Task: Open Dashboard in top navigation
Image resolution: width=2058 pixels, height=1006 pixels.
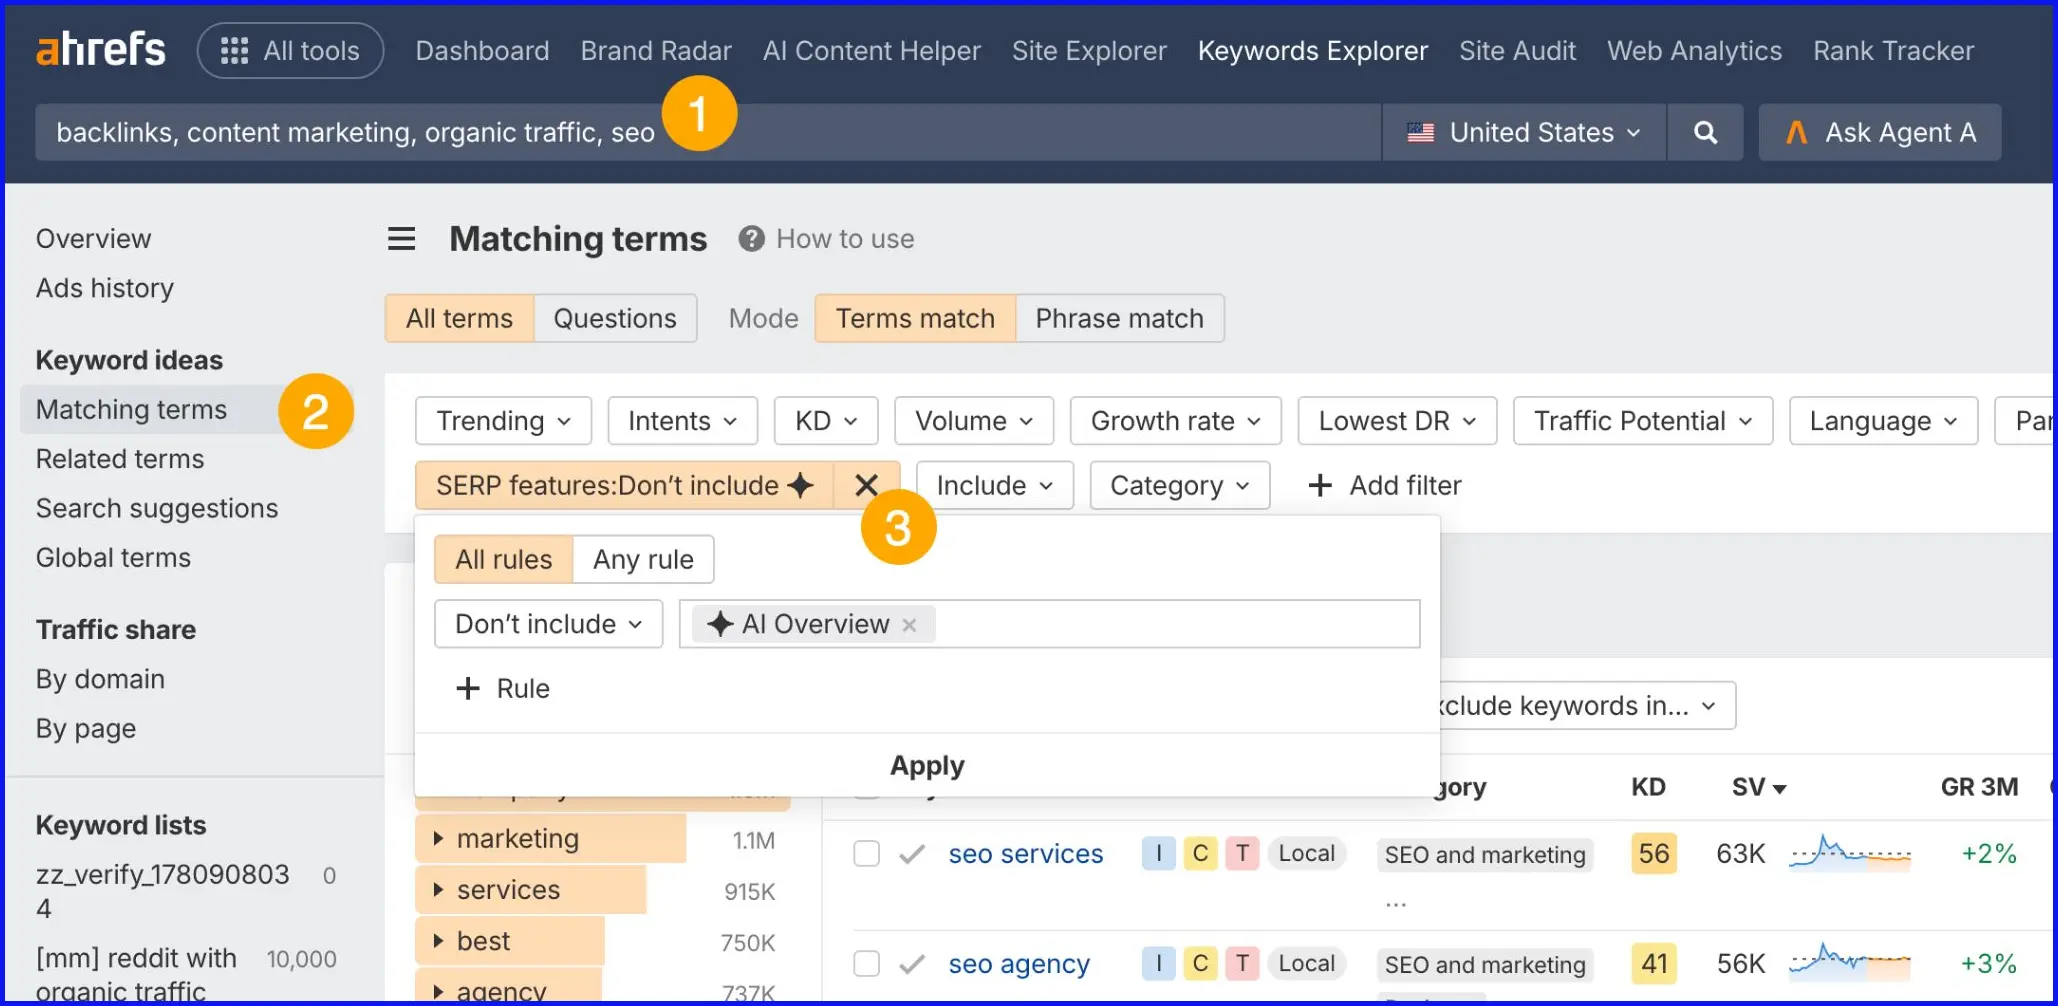Action: click(x=482, y=50)
